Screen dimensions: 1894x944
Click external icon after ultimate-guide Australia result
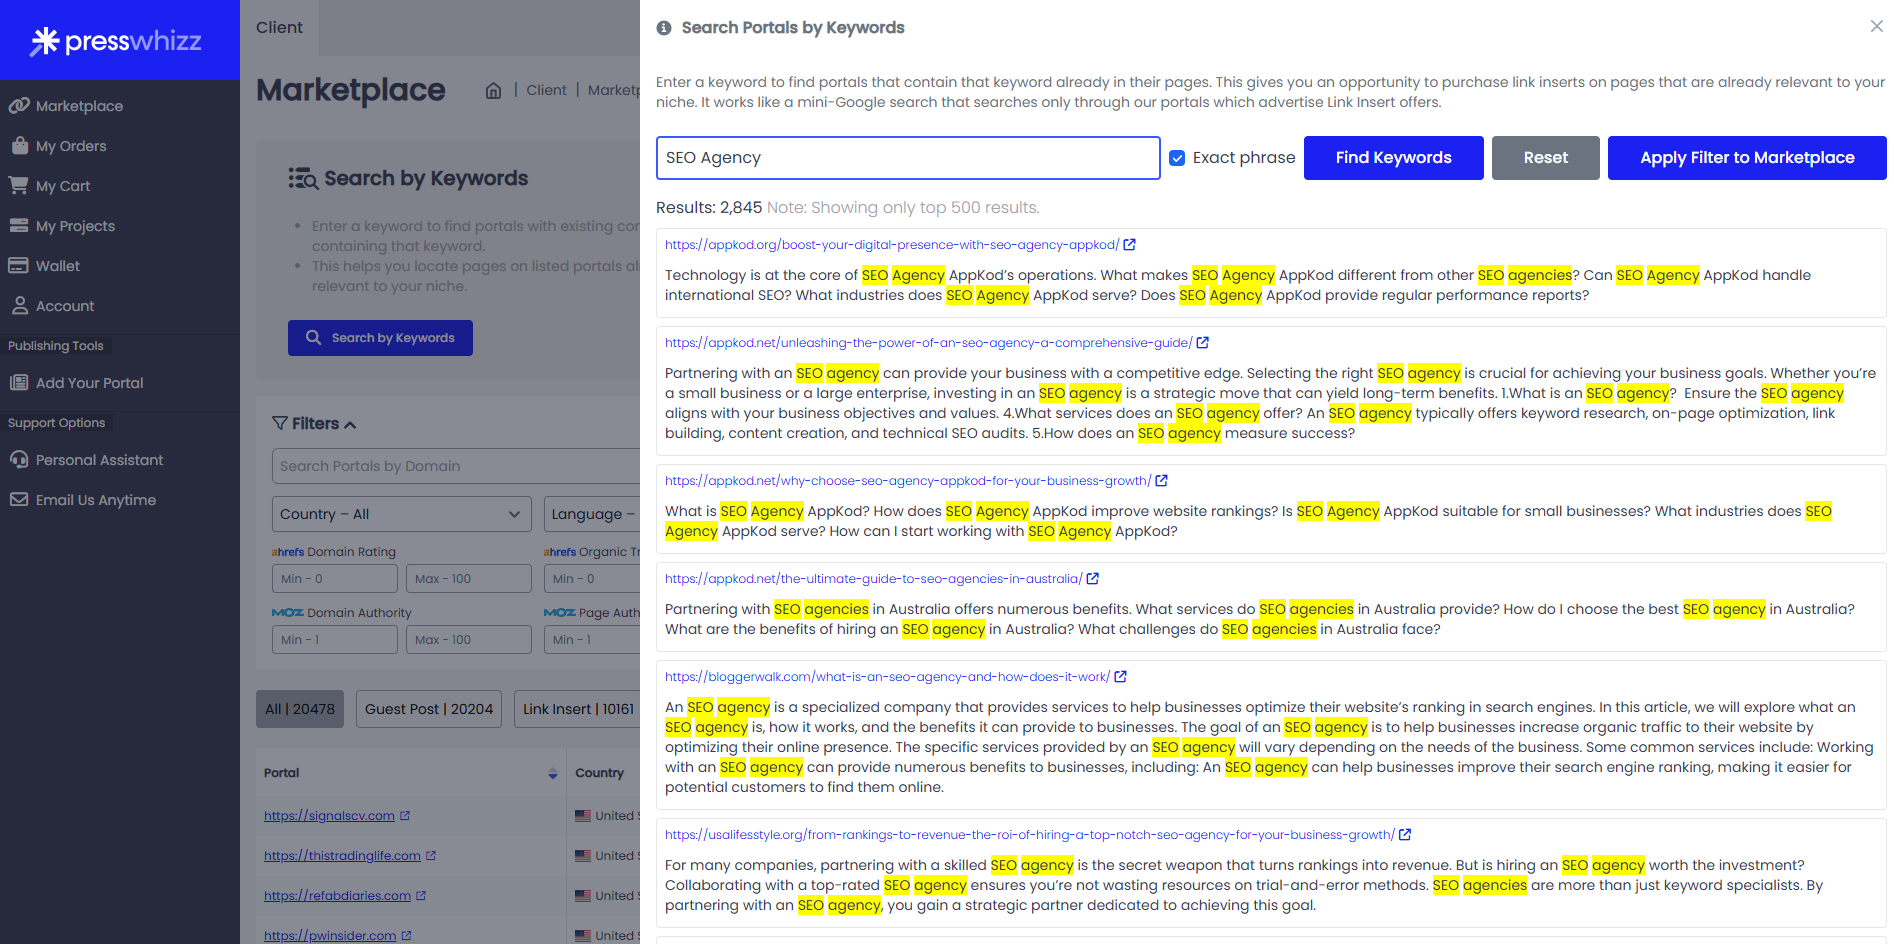point(1093,579)
